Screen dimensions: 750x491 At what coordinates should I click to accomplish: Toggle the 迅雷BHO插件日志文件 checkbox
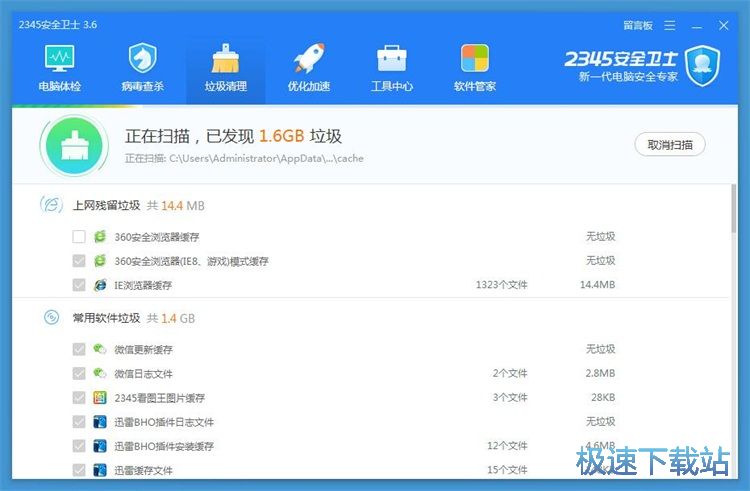click(79, 422)
